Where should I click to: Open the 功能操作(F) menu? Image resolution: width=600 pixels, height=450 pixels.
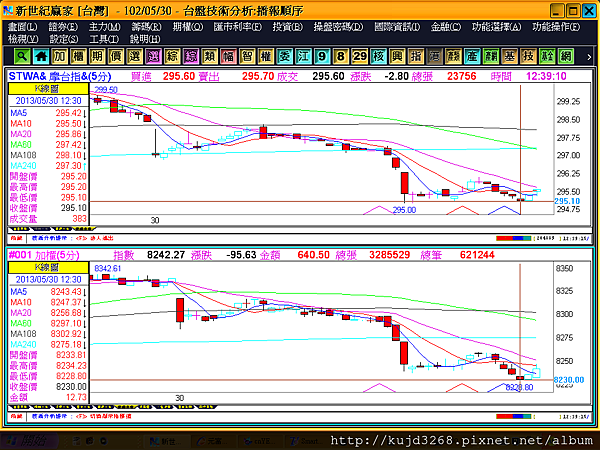tap(556, 27)
